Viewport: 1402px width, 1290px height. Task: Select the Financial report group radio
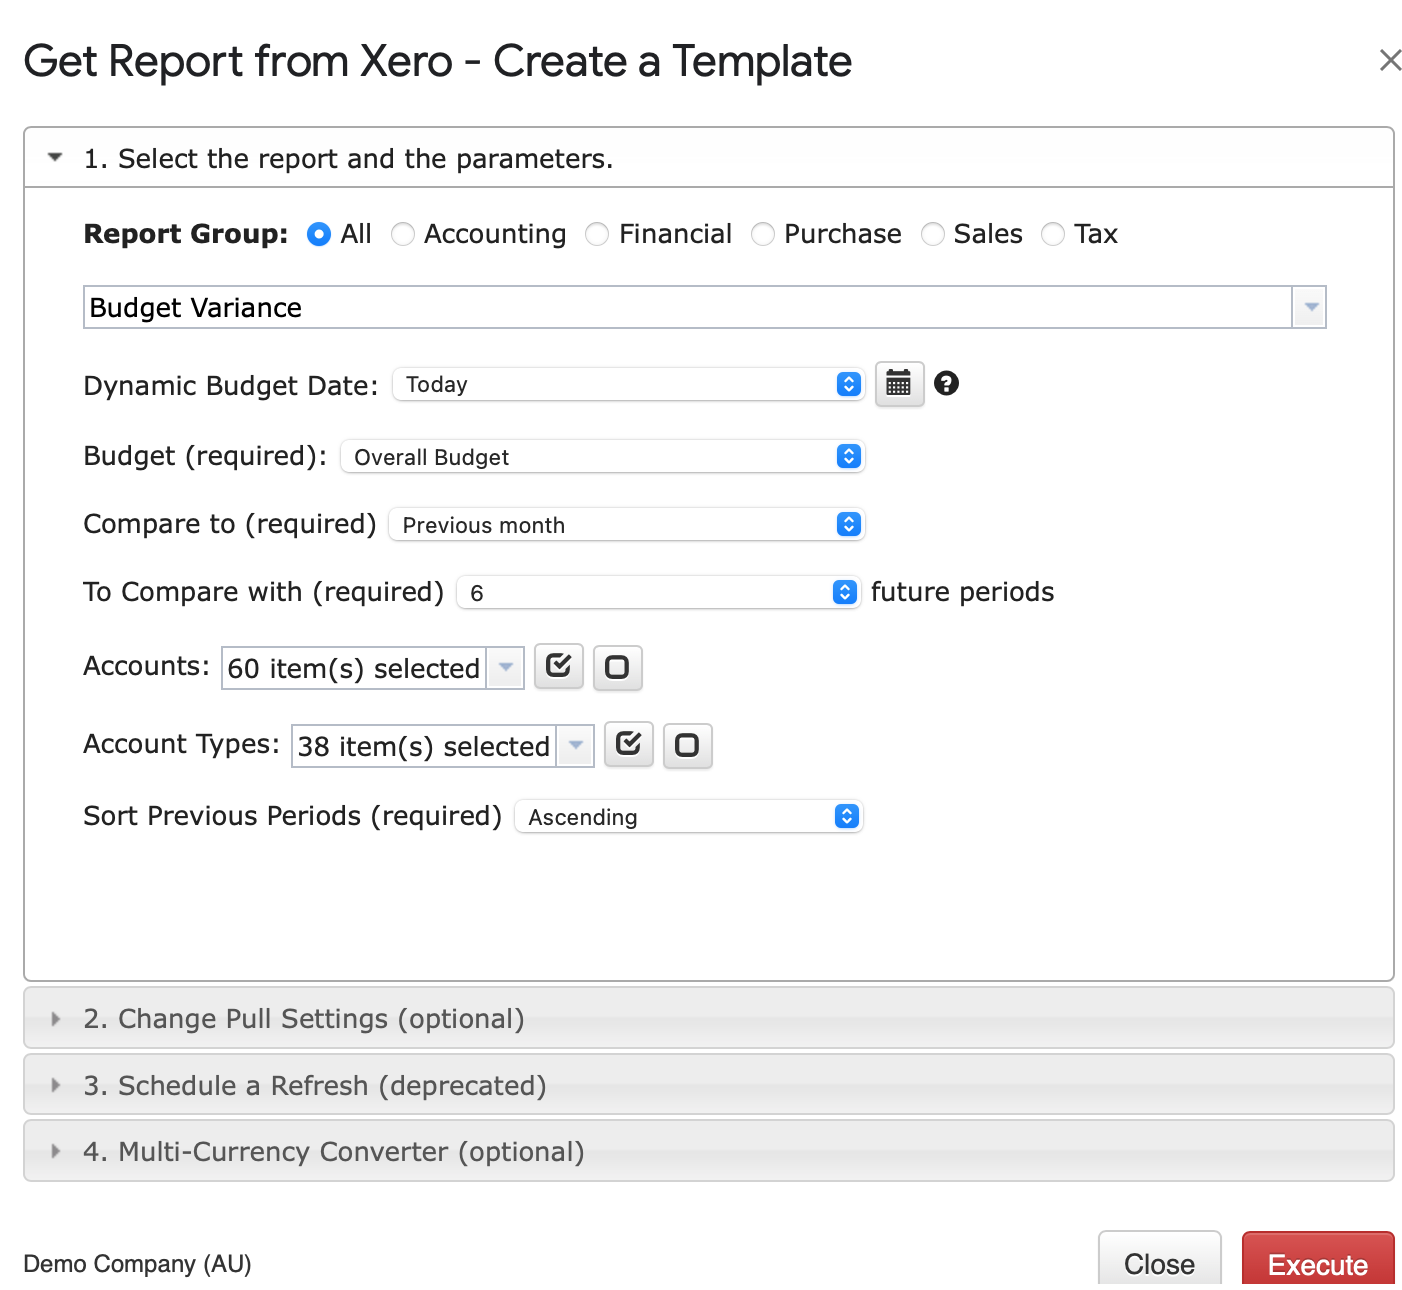coord(597,234)
